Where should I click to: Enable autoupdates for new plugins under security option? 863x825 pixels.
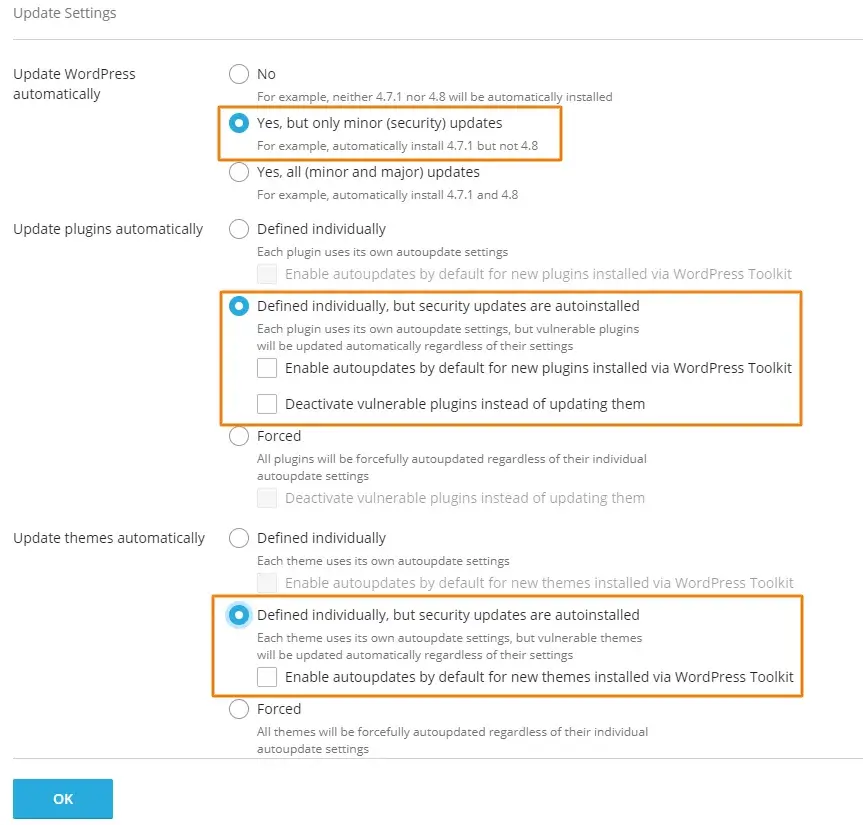point(267,368)
